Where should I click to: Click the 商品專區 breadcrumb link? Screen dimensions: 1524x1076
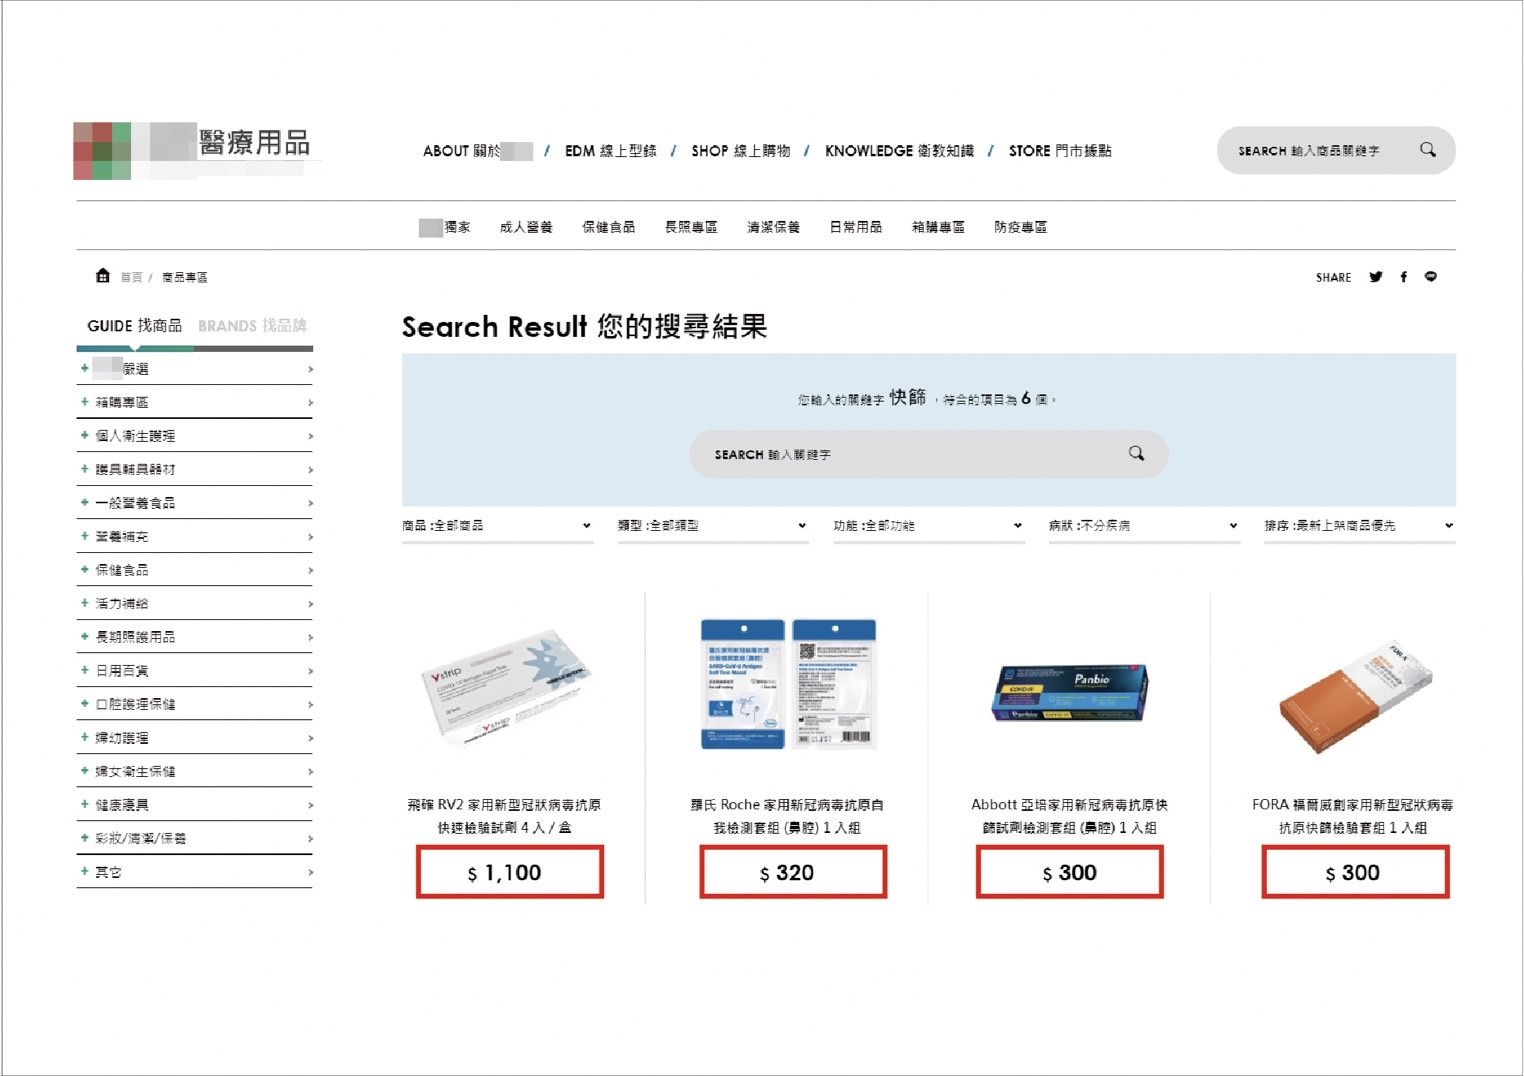pos(185,277)
